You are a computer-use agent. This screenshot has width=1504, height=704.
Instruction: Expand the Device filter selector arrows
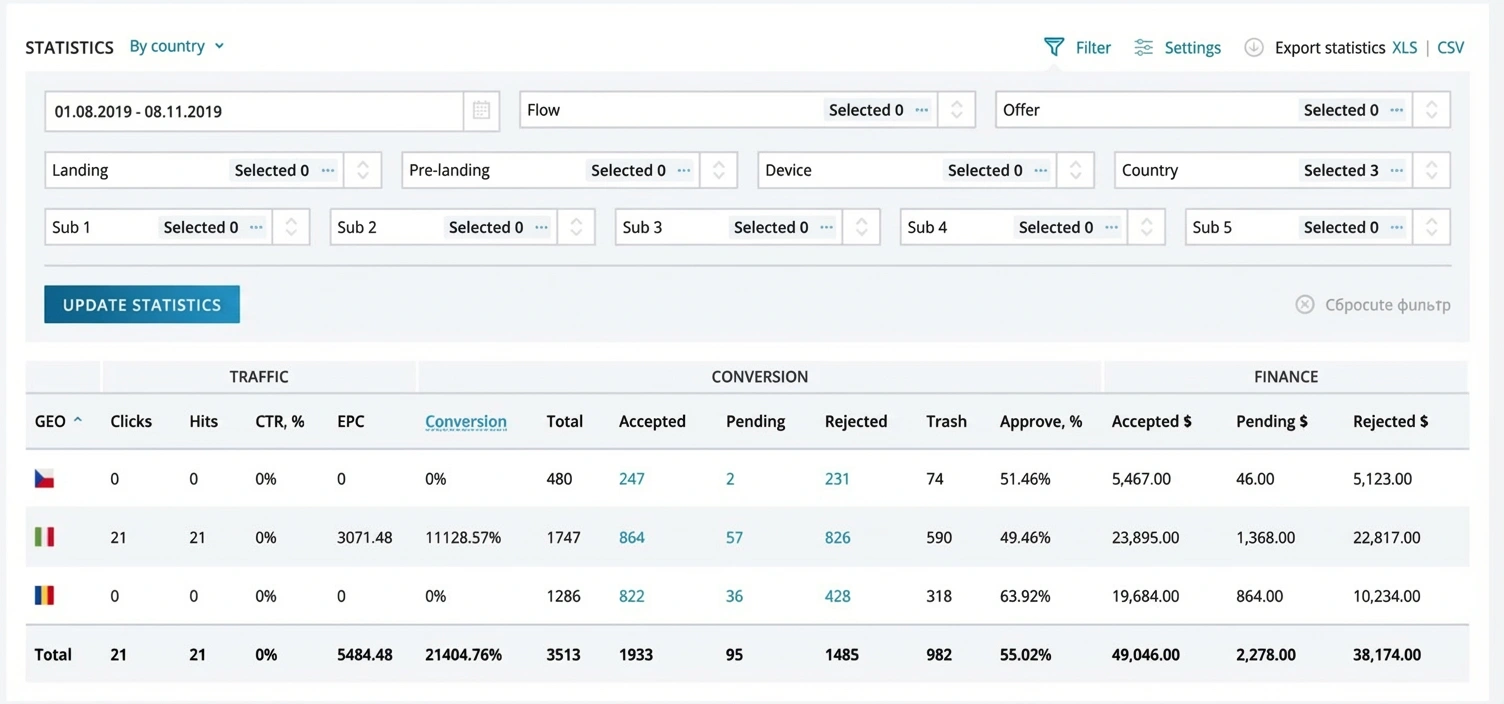[1075, 170]
